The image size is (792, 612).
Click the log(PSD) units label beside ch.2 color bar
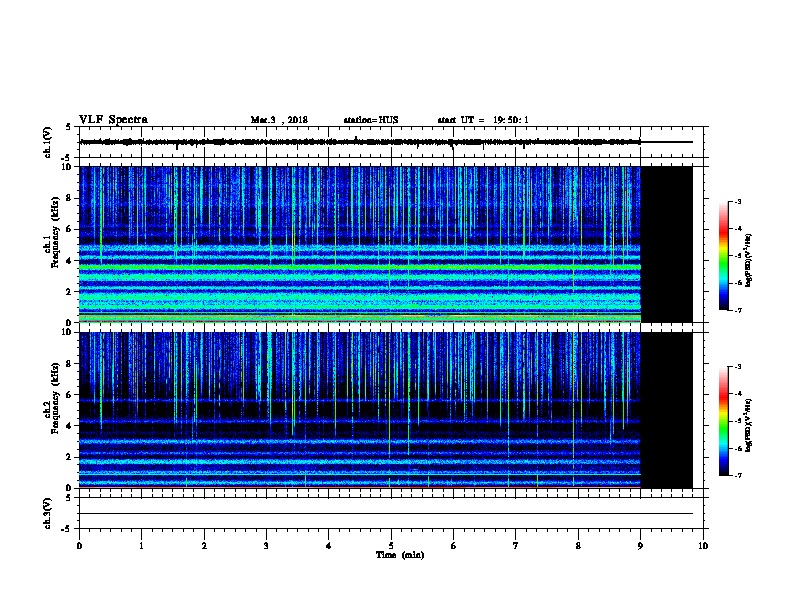[749, 425]
